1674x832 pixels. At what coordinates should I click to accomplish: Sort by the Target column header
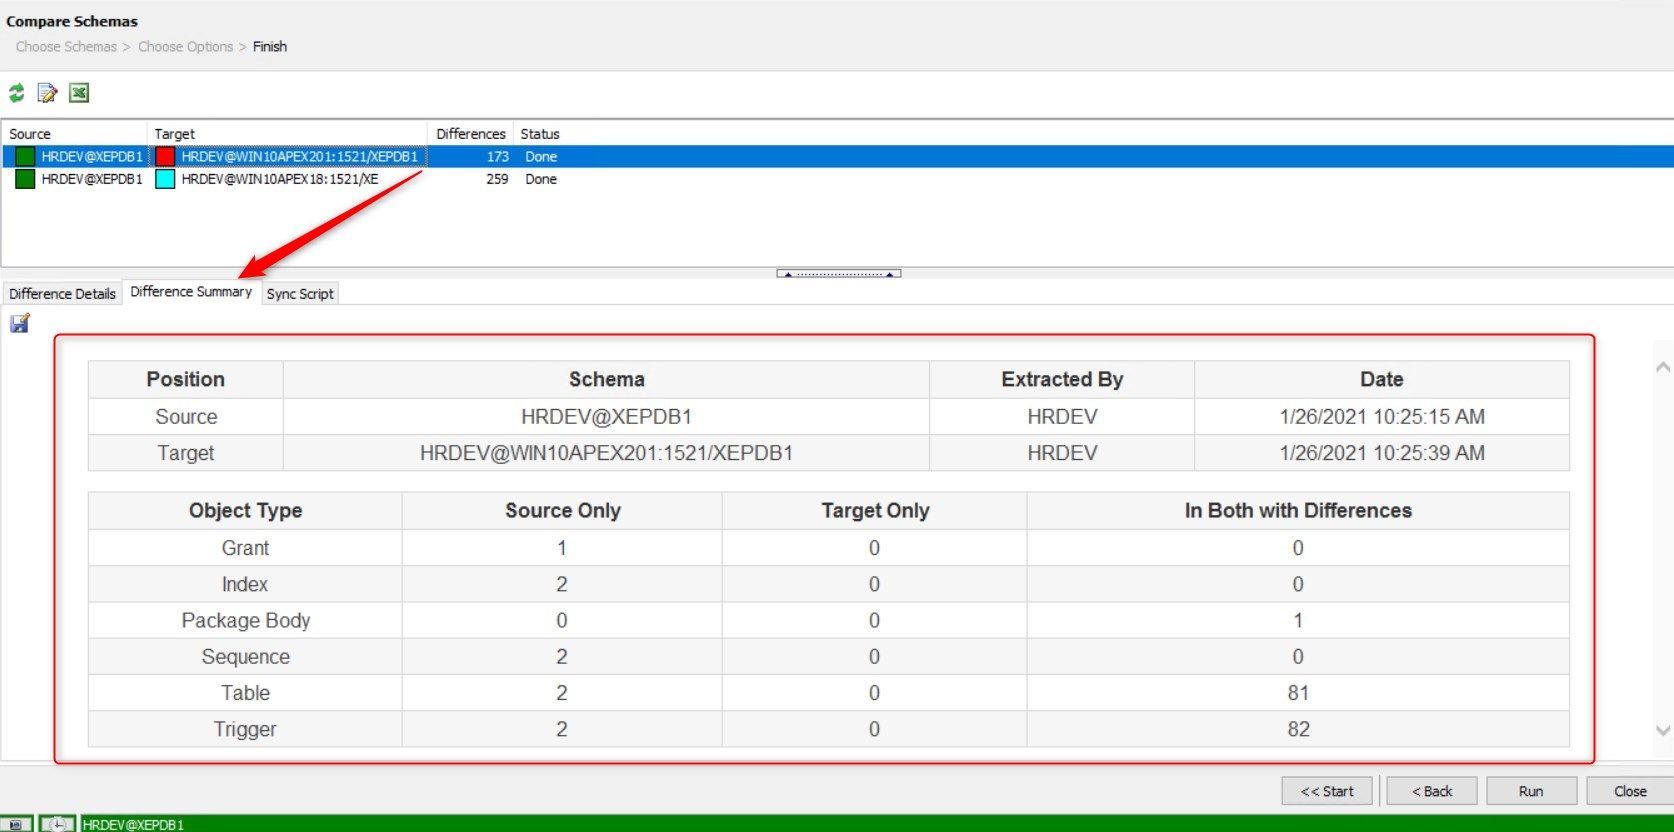click(288, 133)
